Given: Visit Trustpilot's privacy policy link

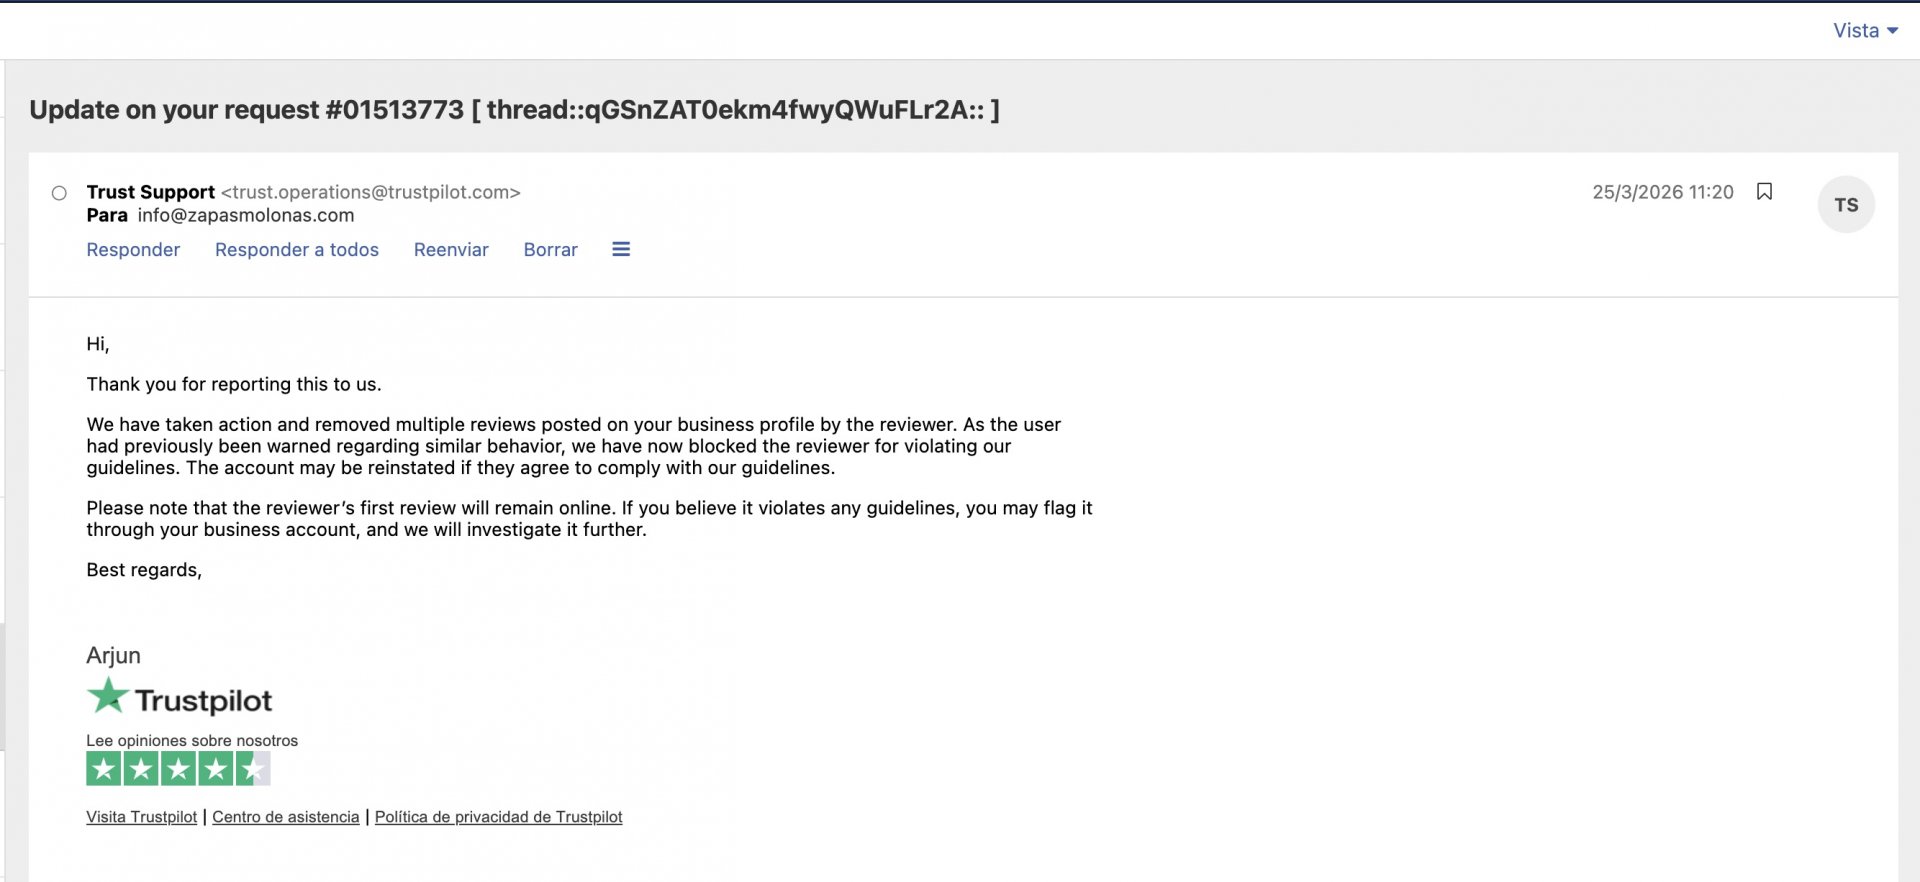Looking at the screenshot, I should point(498,816).
